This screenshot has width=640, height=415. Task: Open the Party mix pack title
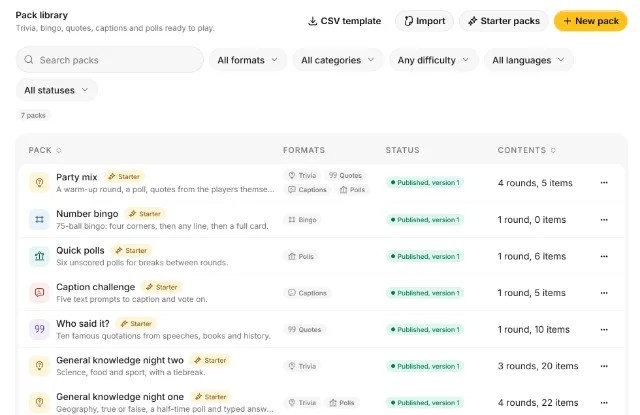point(77,177)
